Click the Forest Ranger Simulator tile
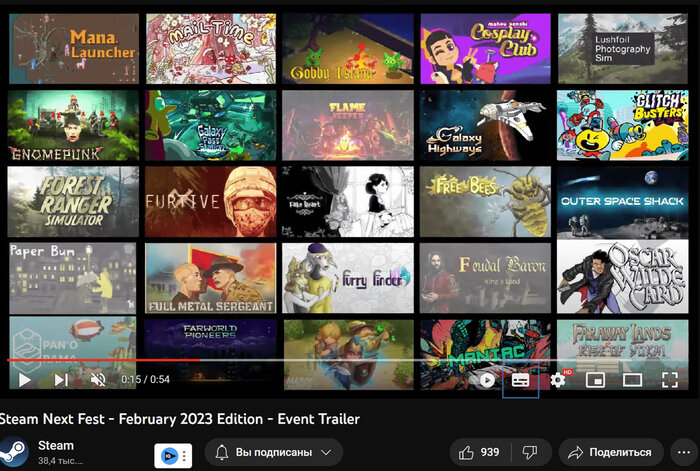 (x=73, y=202)
